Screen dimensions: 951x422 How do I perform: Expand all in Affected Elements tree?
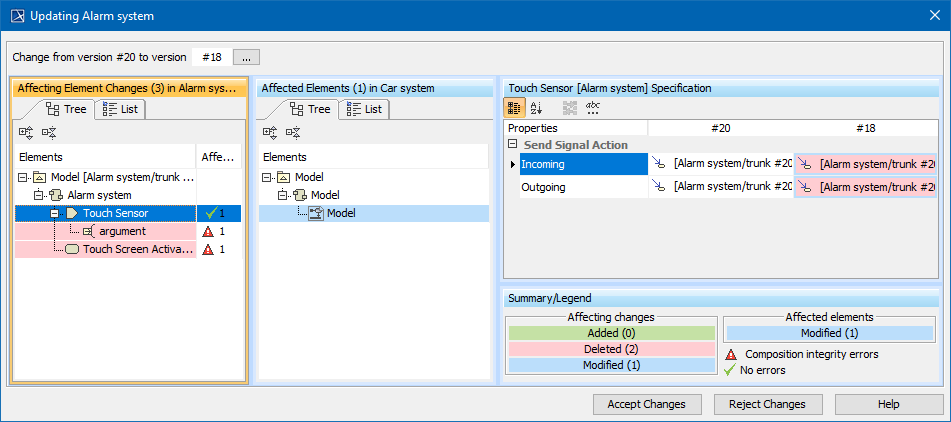(x=269, y=131)
